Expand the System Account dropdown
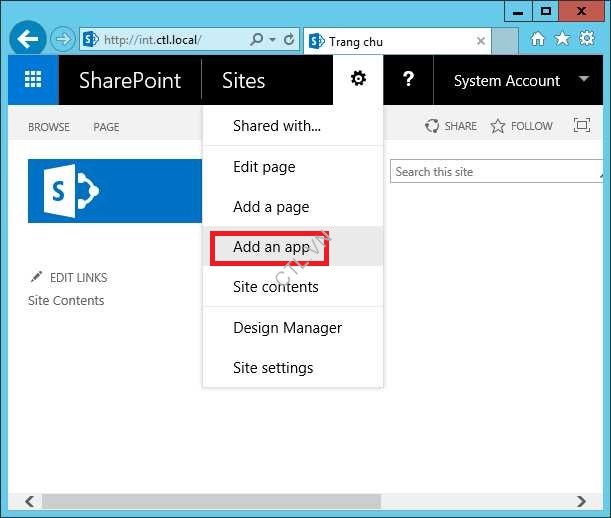The image size is (611, 518). click(583, 80)
